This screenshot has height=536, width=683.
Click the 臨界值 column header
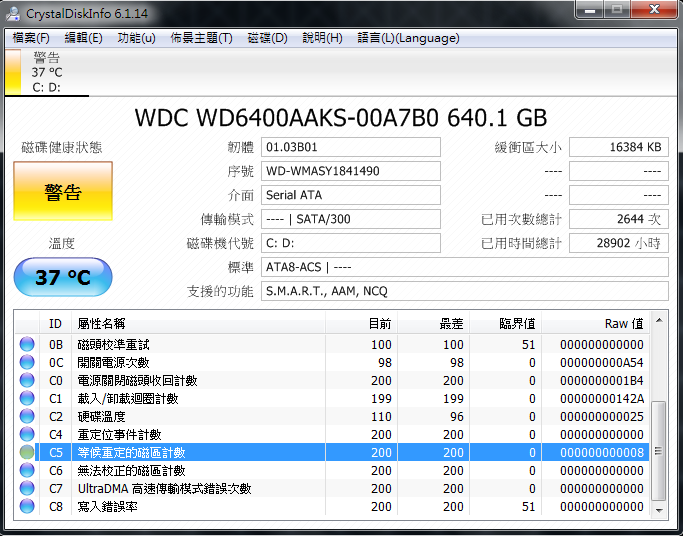point(505,324)
